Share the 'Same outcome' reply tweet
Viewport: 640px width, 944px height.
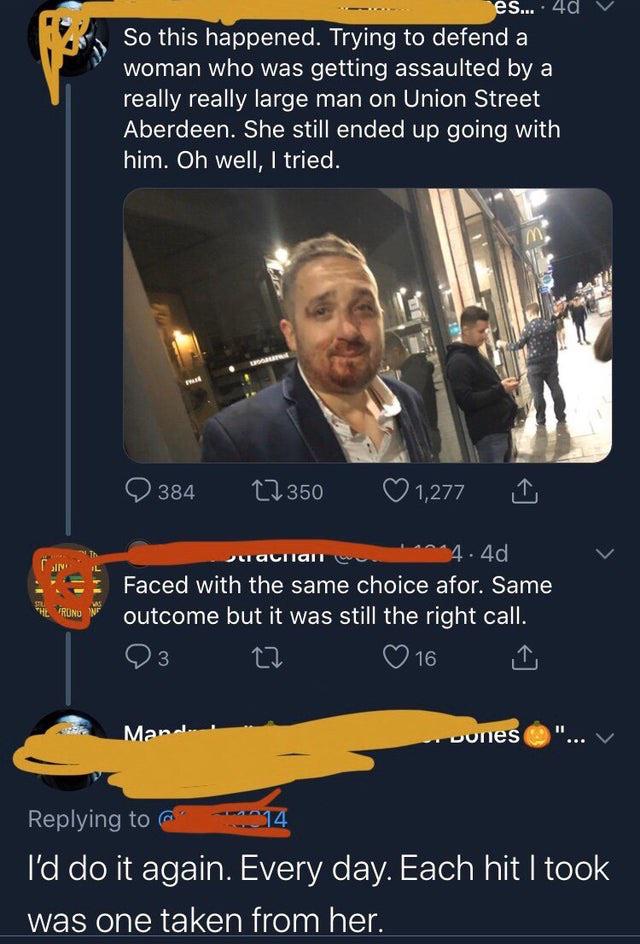(524, 657)
